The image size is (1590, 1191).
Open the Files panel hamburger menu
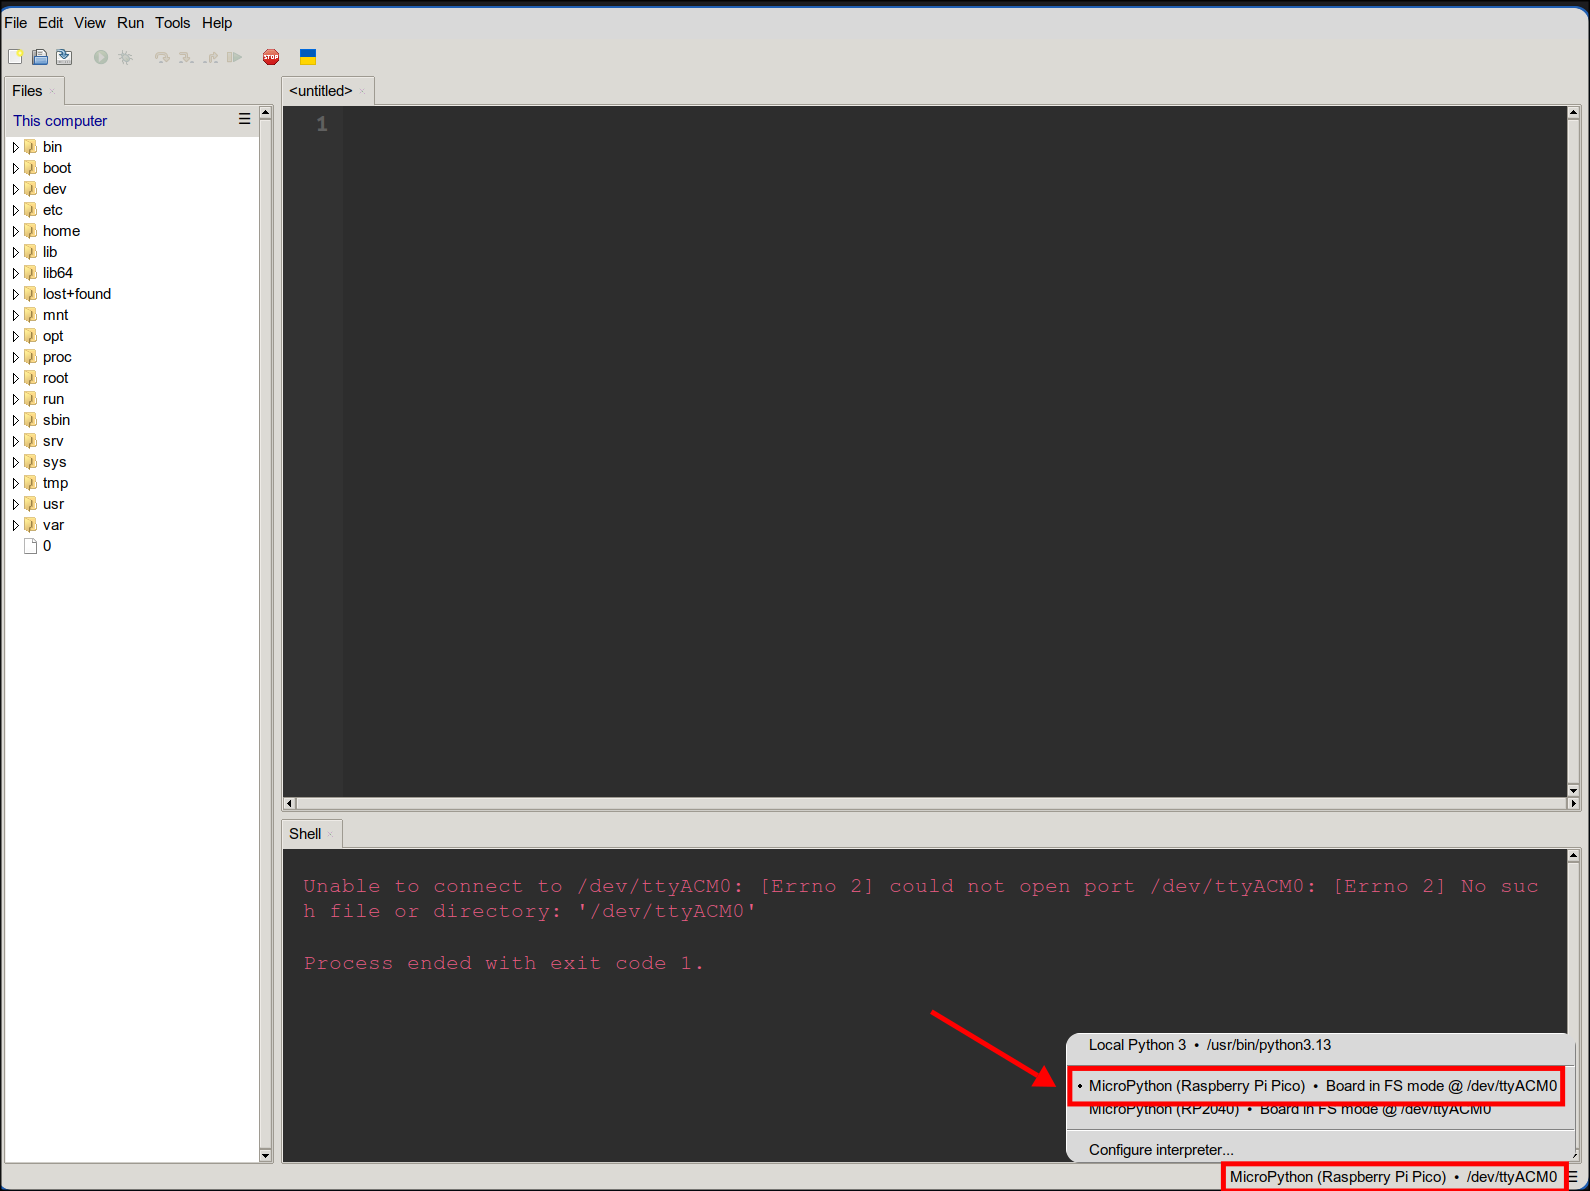[x=244, y=119]
